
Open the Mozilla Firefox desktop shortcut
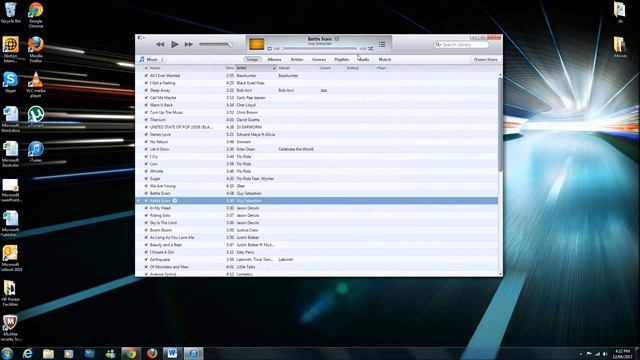pos(36,49)
